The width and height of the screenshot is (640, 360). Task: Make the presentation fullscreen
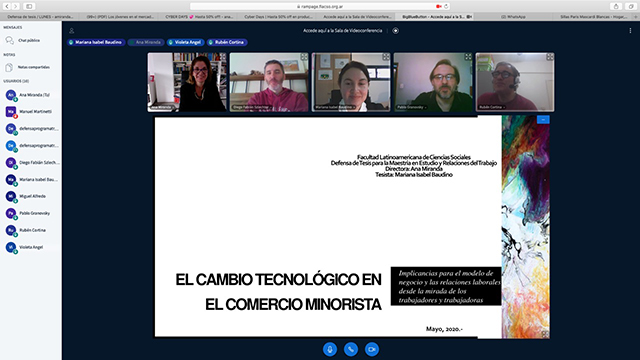point(545,334)
